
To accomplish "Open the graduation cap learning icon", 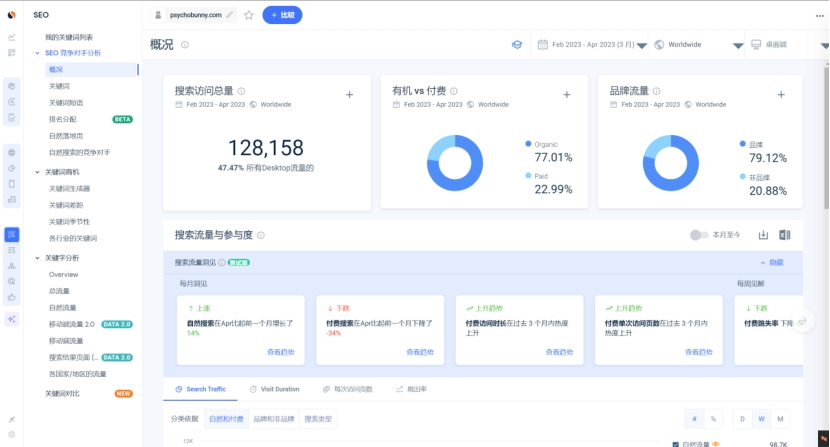I will [517, 45].
